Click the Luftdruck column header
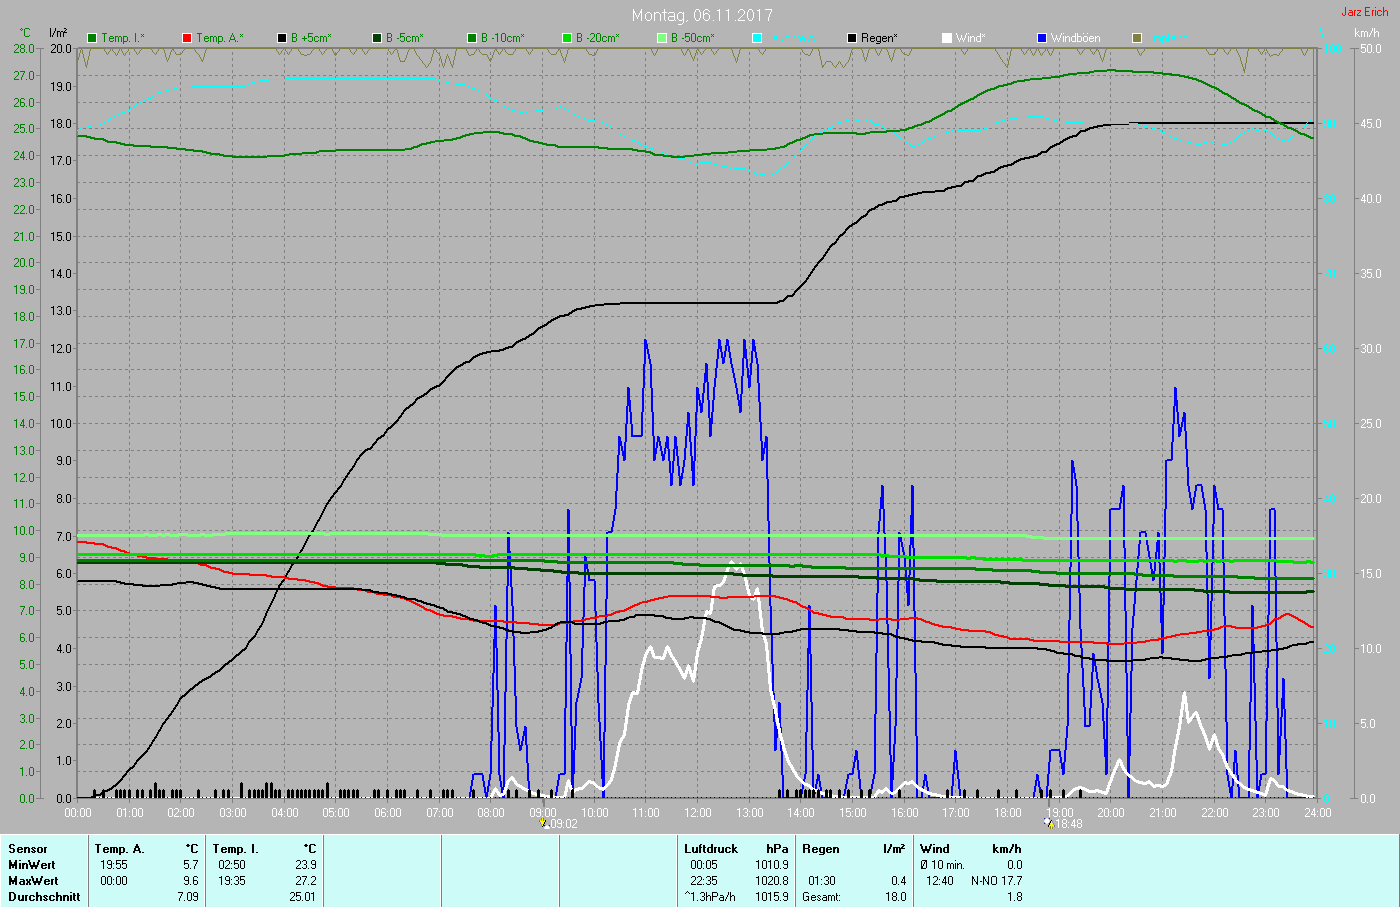1400x907 pixels. 711,849
